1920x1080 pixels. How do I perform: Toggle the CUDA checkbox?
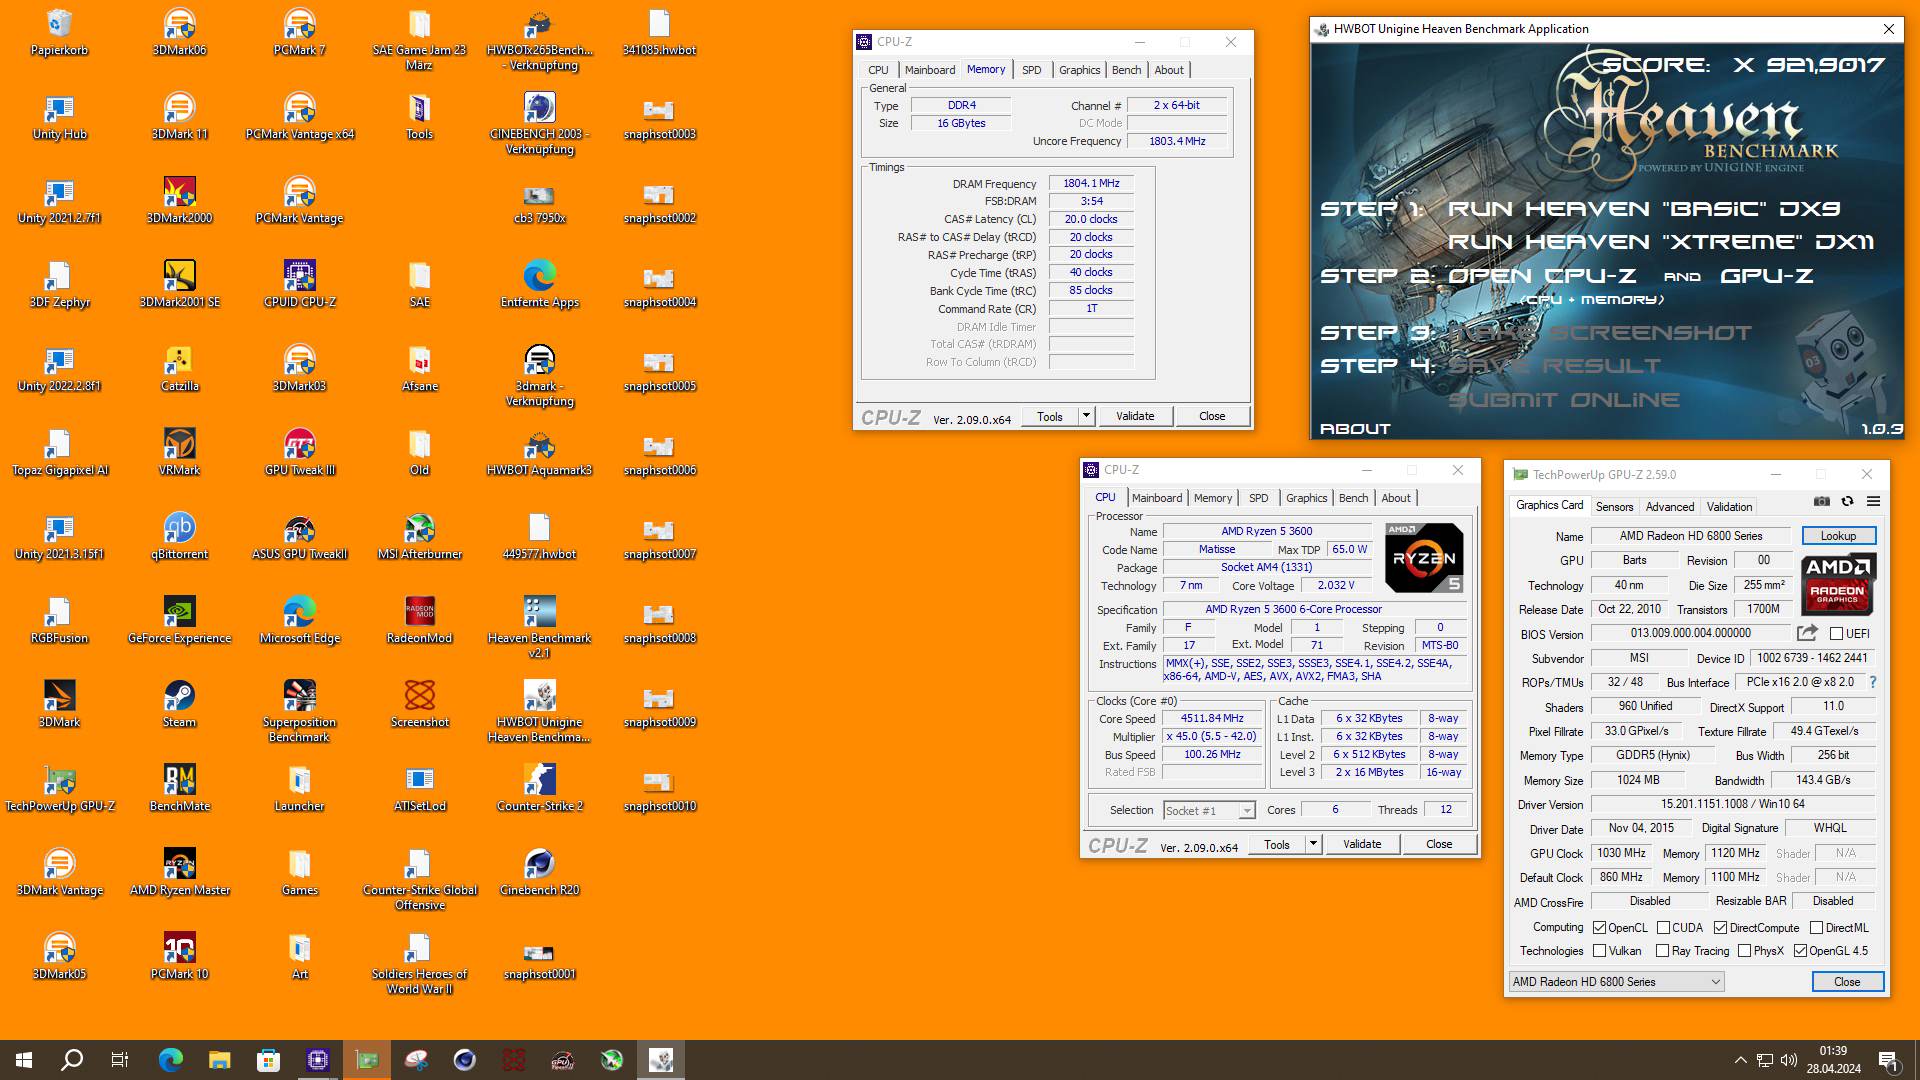(x=1663, y=928)
